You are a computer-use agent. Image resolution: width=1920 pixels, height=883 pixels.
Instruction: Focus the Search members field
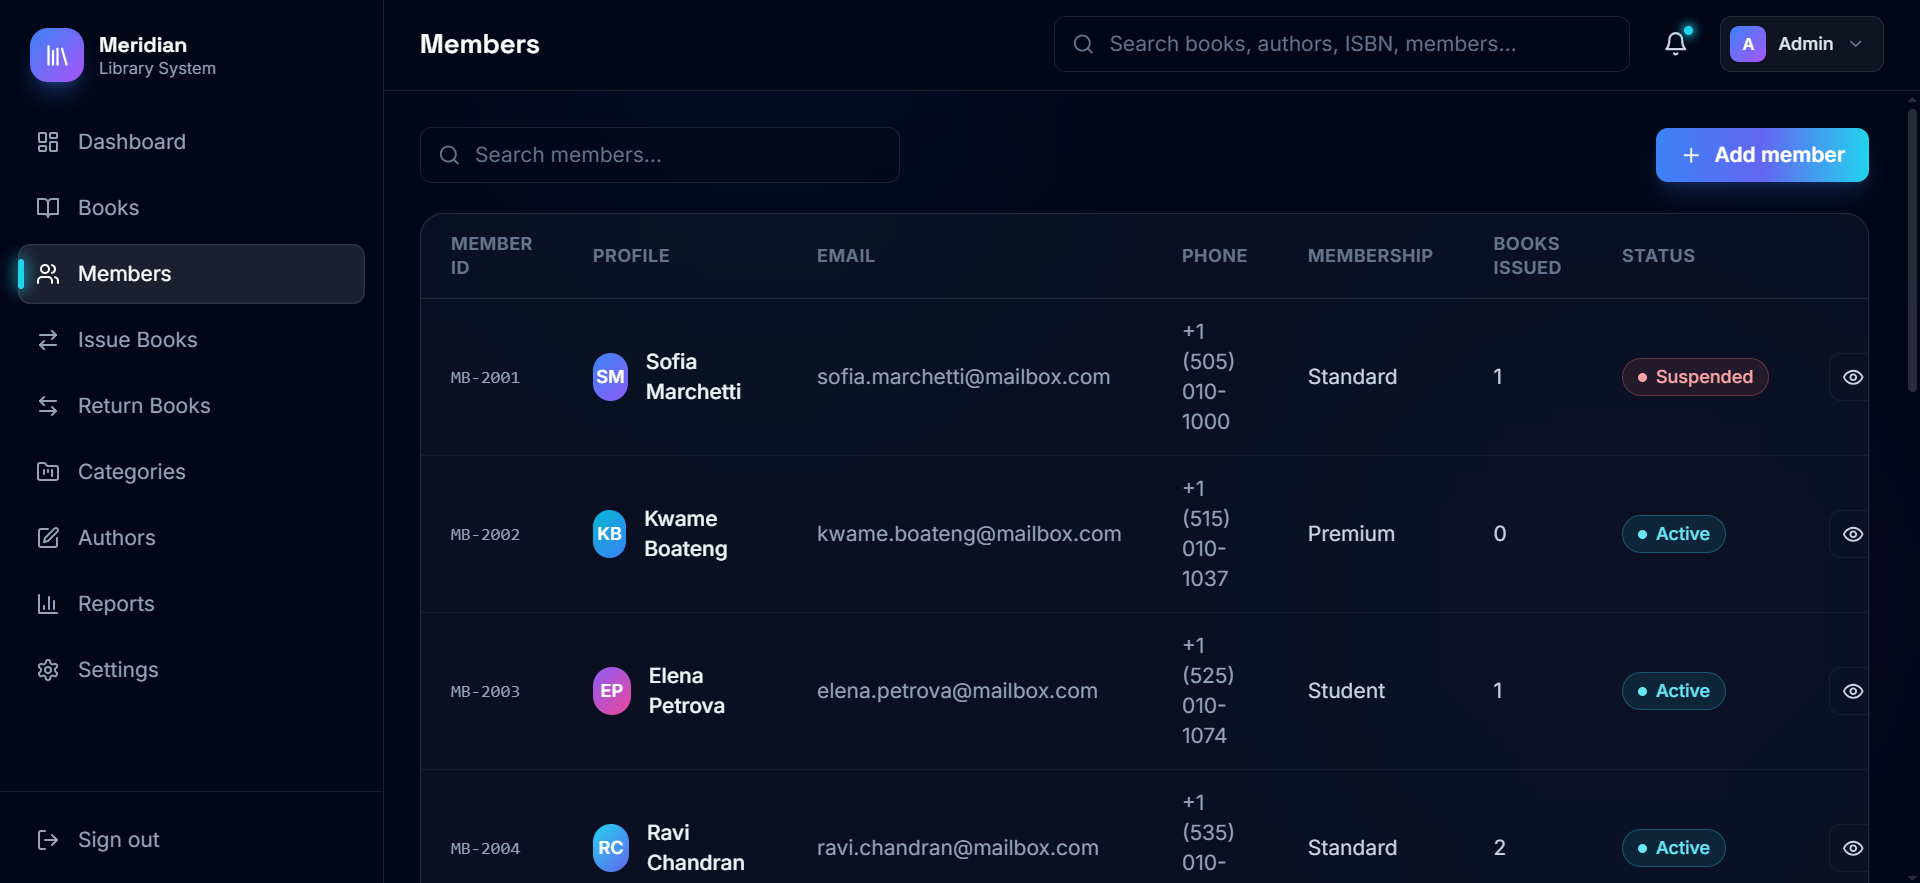[x=659, y=155]
